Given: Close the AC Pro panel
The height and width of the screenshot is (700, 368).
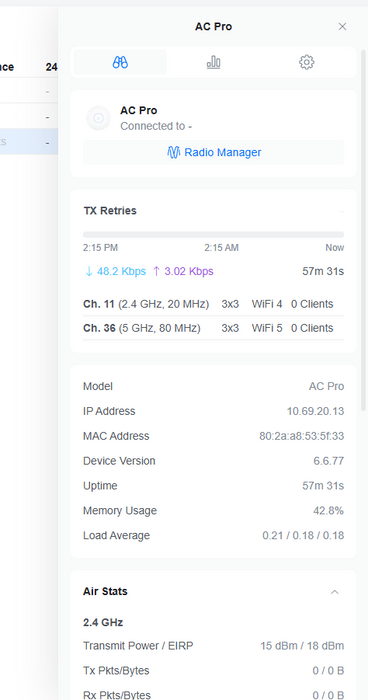Looking at the screenshot, I should pos(343,27).
